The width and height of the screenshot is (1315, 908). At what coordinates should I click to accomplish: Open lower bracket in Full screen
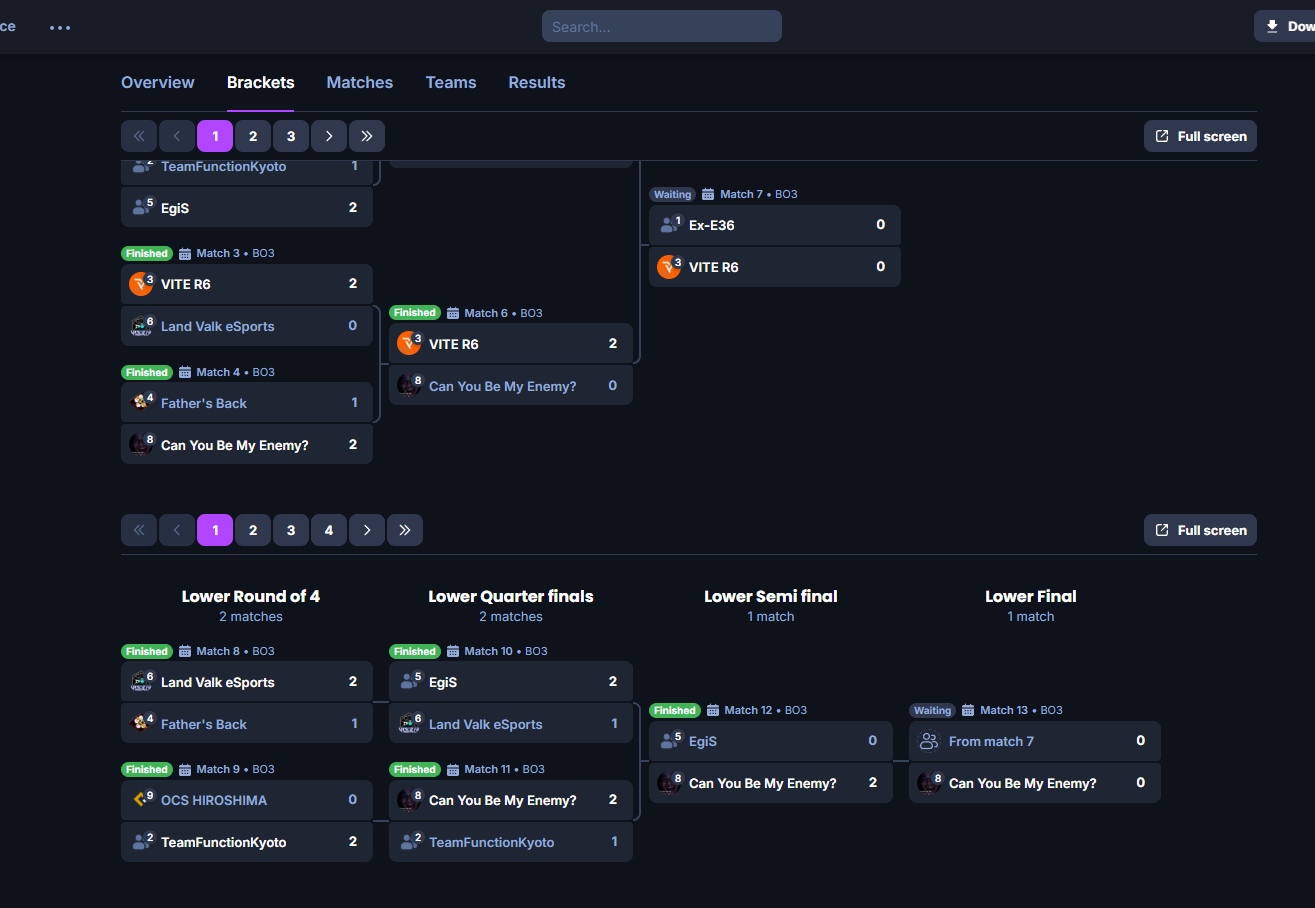(x=1200, y=530)
